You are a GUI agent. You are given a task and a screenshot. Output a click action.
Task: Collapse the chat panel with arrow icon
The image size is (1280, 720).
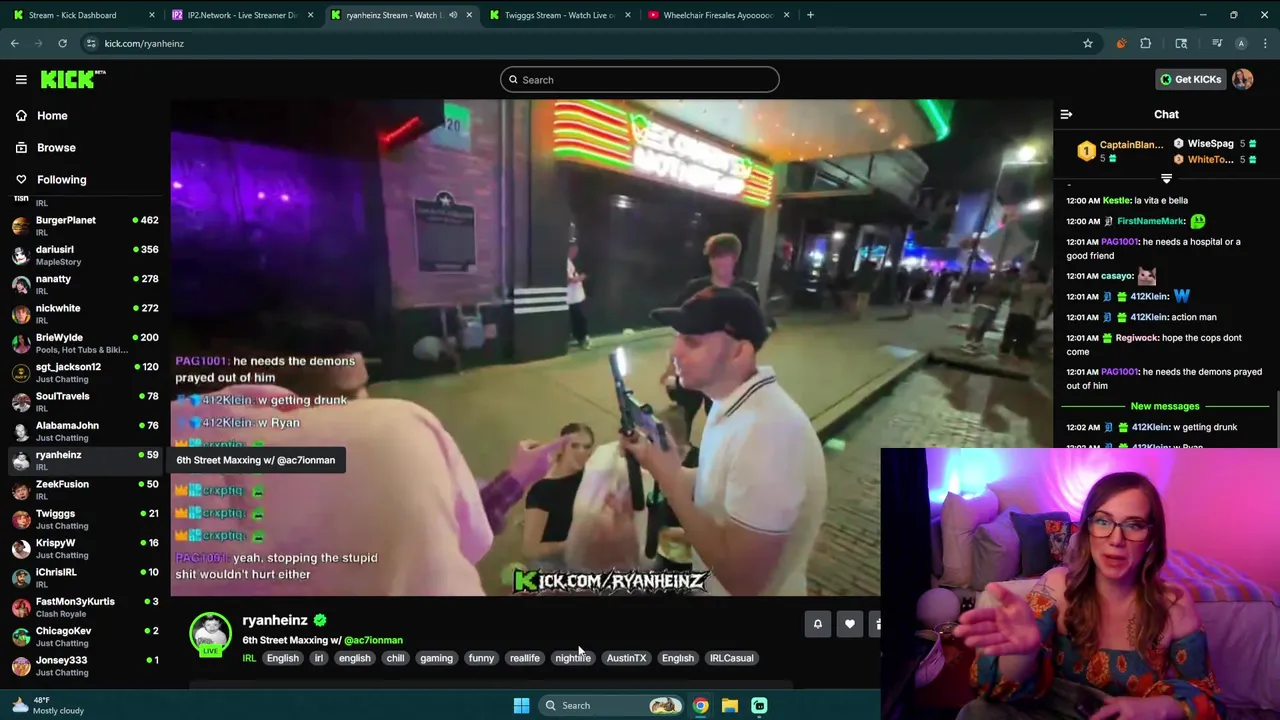1066,114
